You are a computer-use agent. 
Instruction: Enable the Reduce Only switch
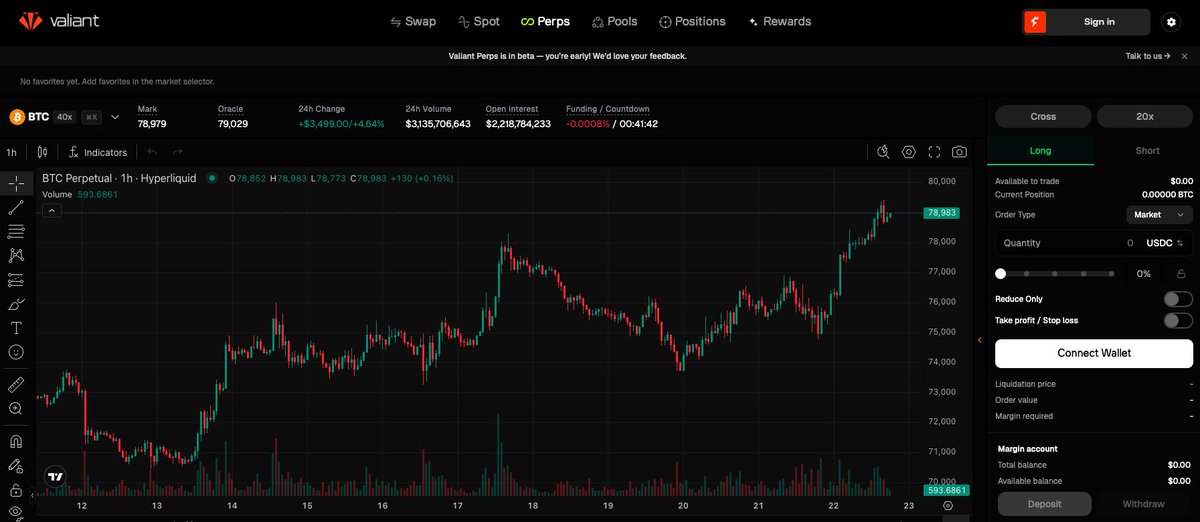(x=1178, y=299)
